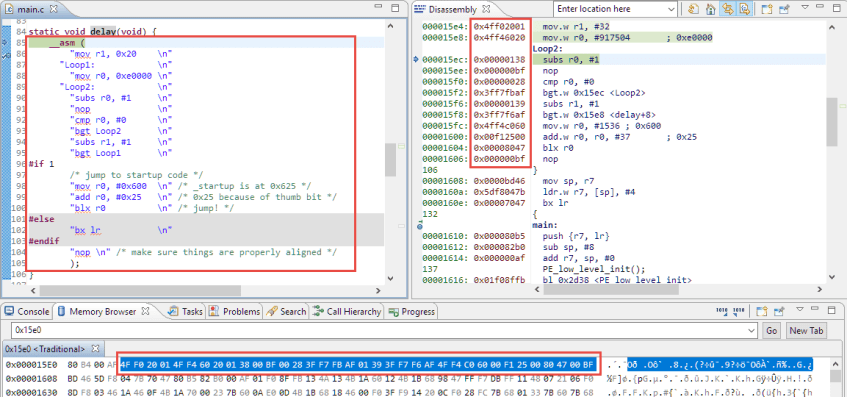The height and width of the screenshot is (397, 847).
Task: Click the Go to Program Counter home icon
Action: click(x=711, y=9)
